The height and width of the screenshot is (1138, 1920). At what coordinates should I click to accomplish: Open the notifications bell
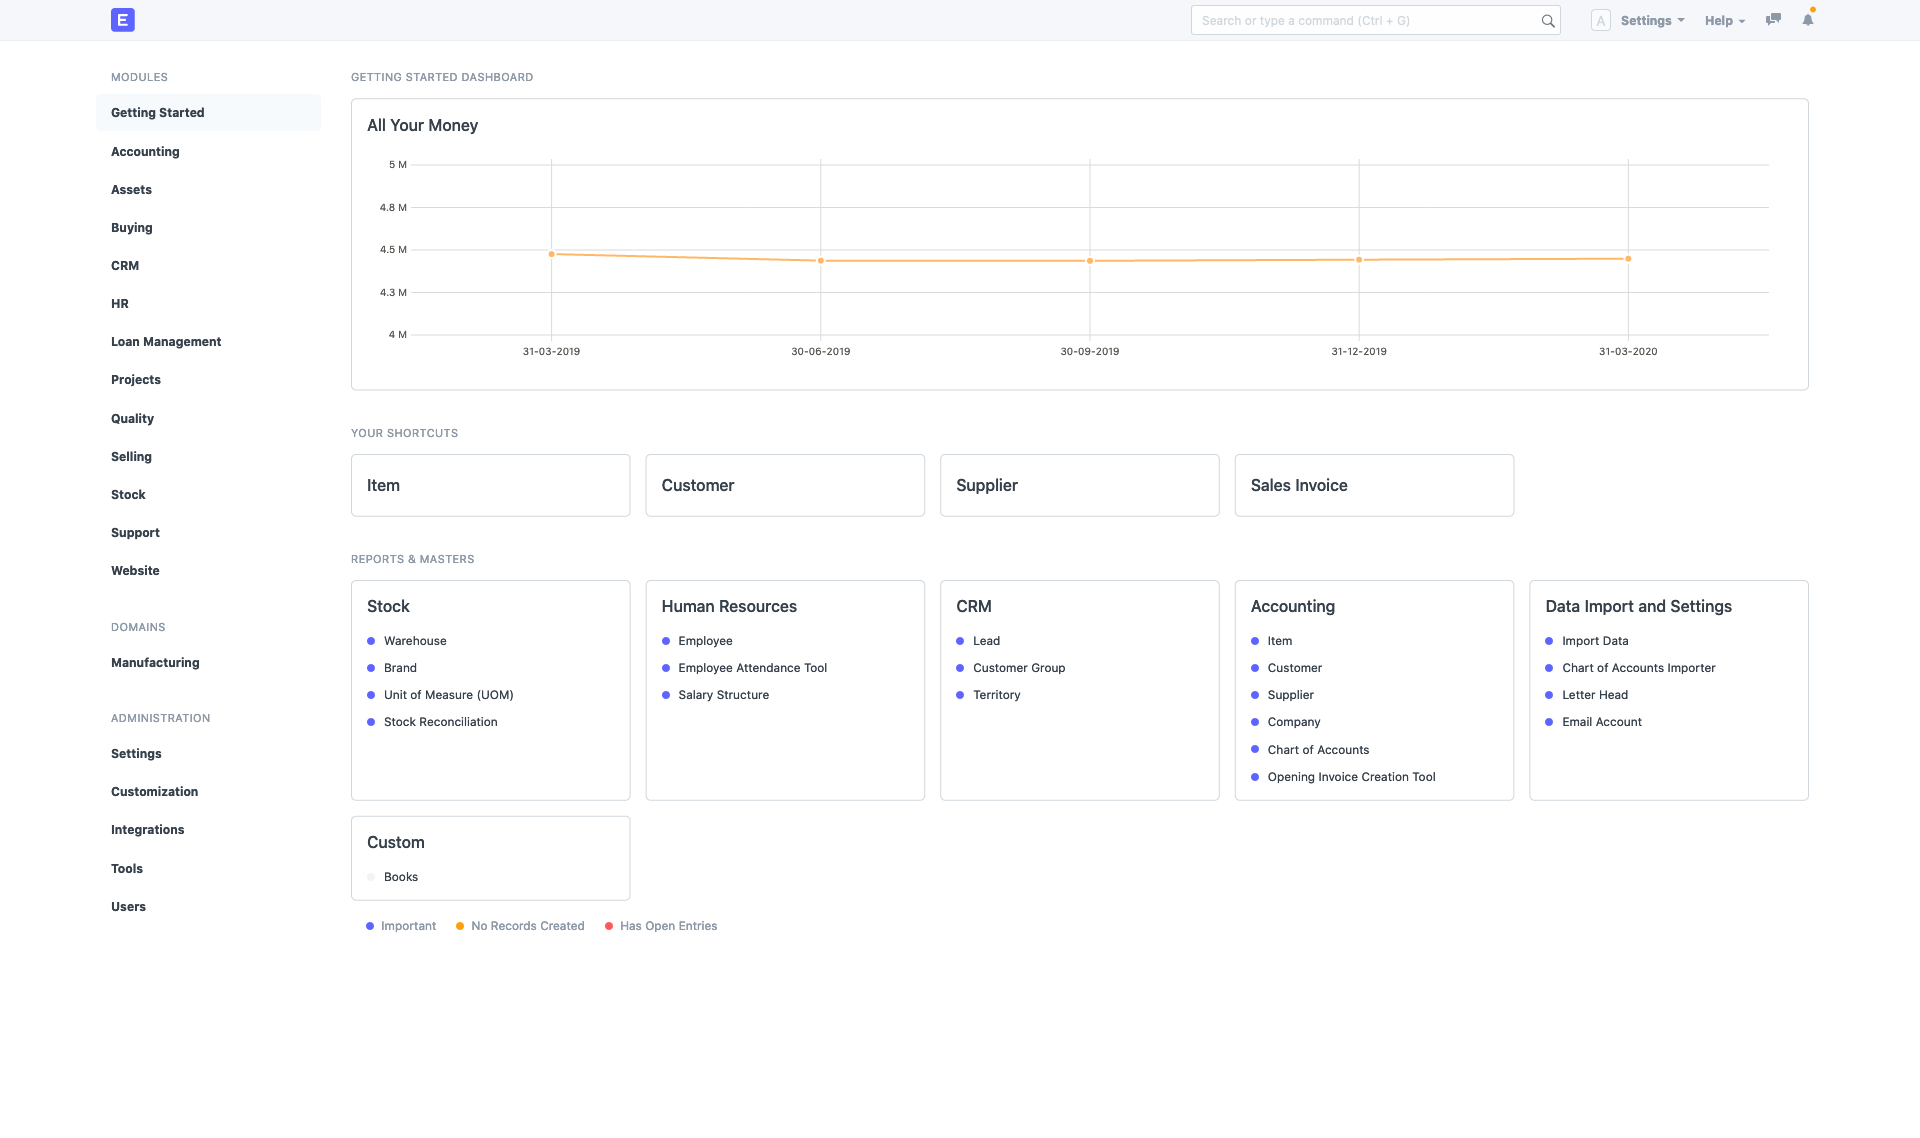coord(1807,20)
